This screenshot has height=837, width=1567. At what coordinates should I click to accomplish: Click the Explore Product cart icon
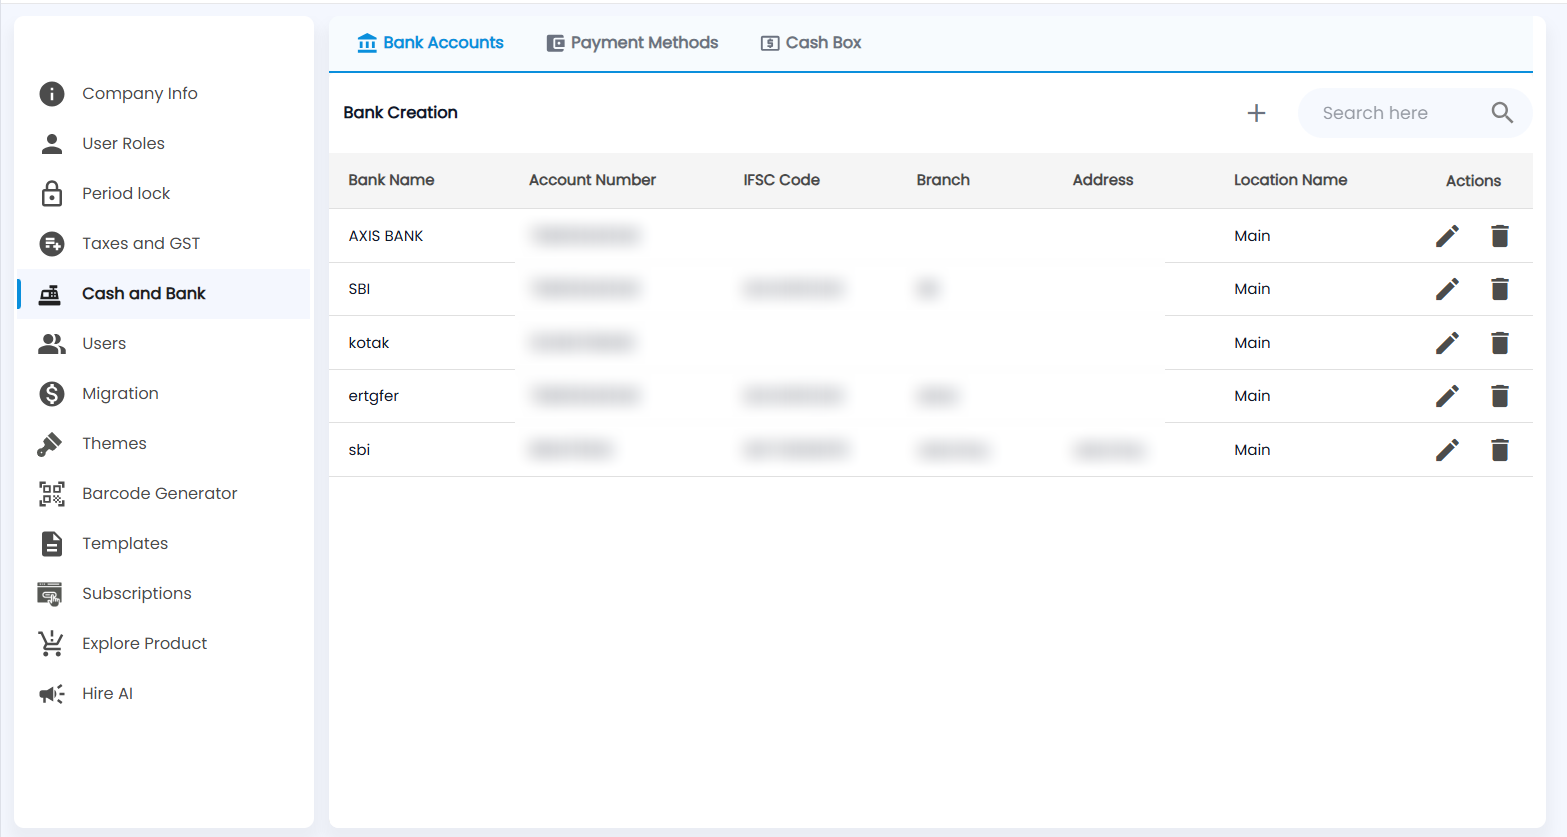51,643
